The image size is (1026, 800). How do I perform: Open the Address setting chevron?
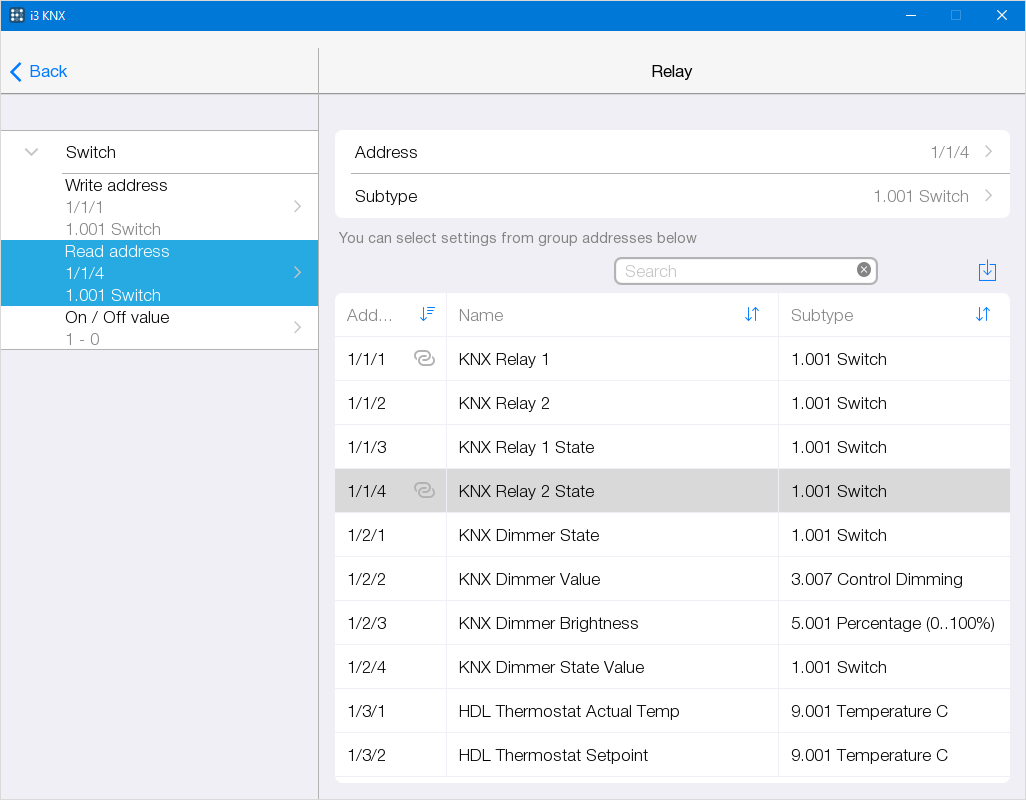pyautogui.click(x=988, y=152)
